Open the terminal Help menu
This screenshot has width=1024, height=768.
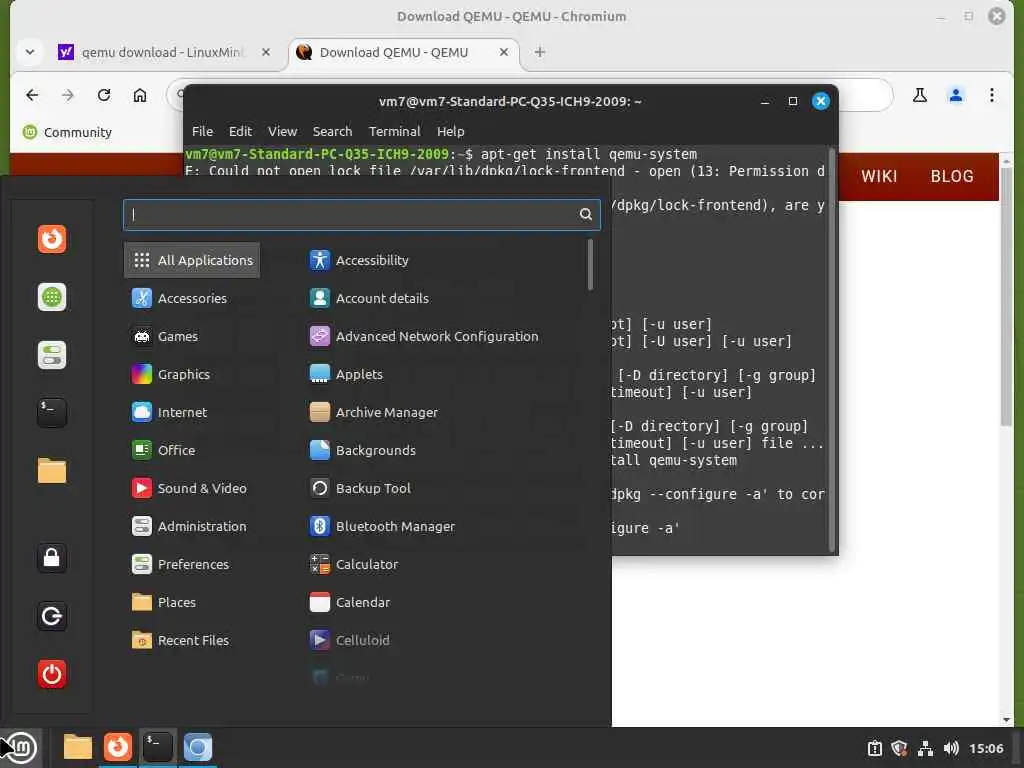pos(451,131)
